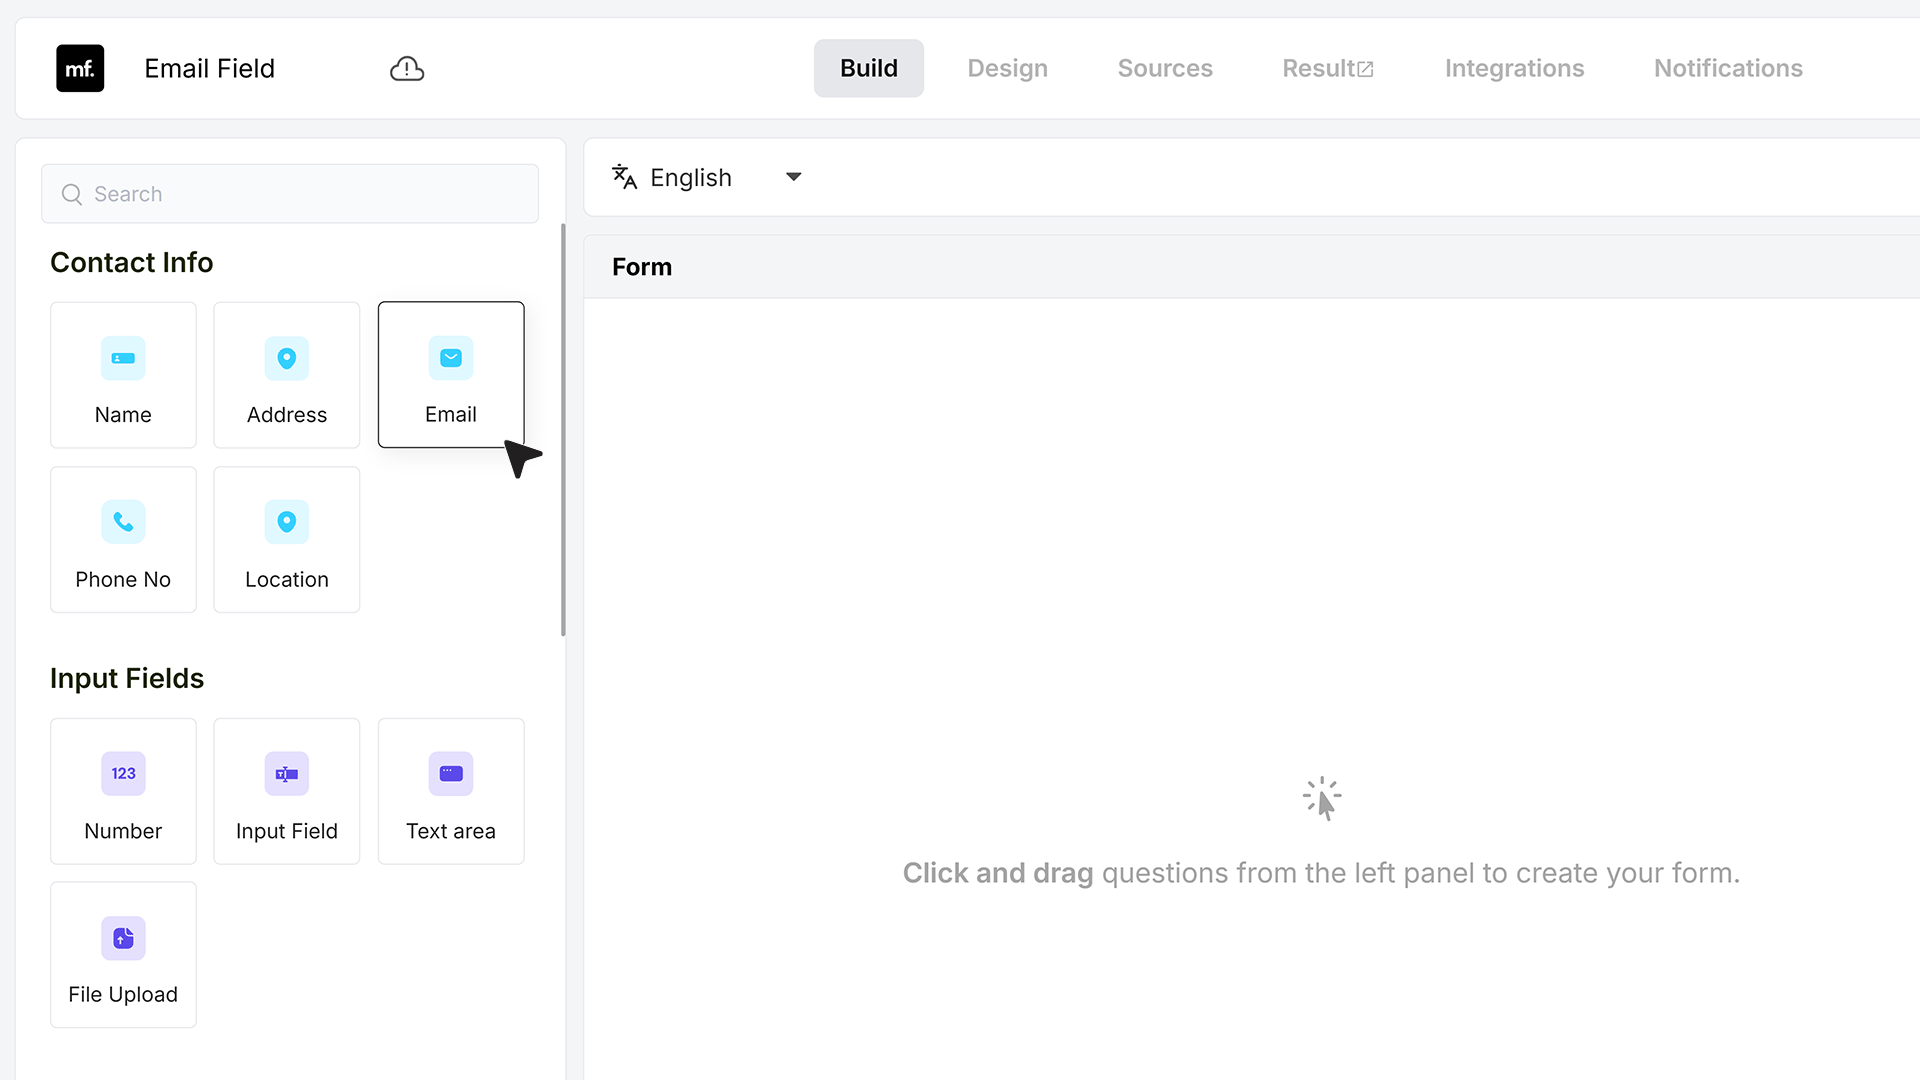Select the File Upload field card
Screen dimensions: 1920x1080
pyautogui.click(x=123, y=955)
